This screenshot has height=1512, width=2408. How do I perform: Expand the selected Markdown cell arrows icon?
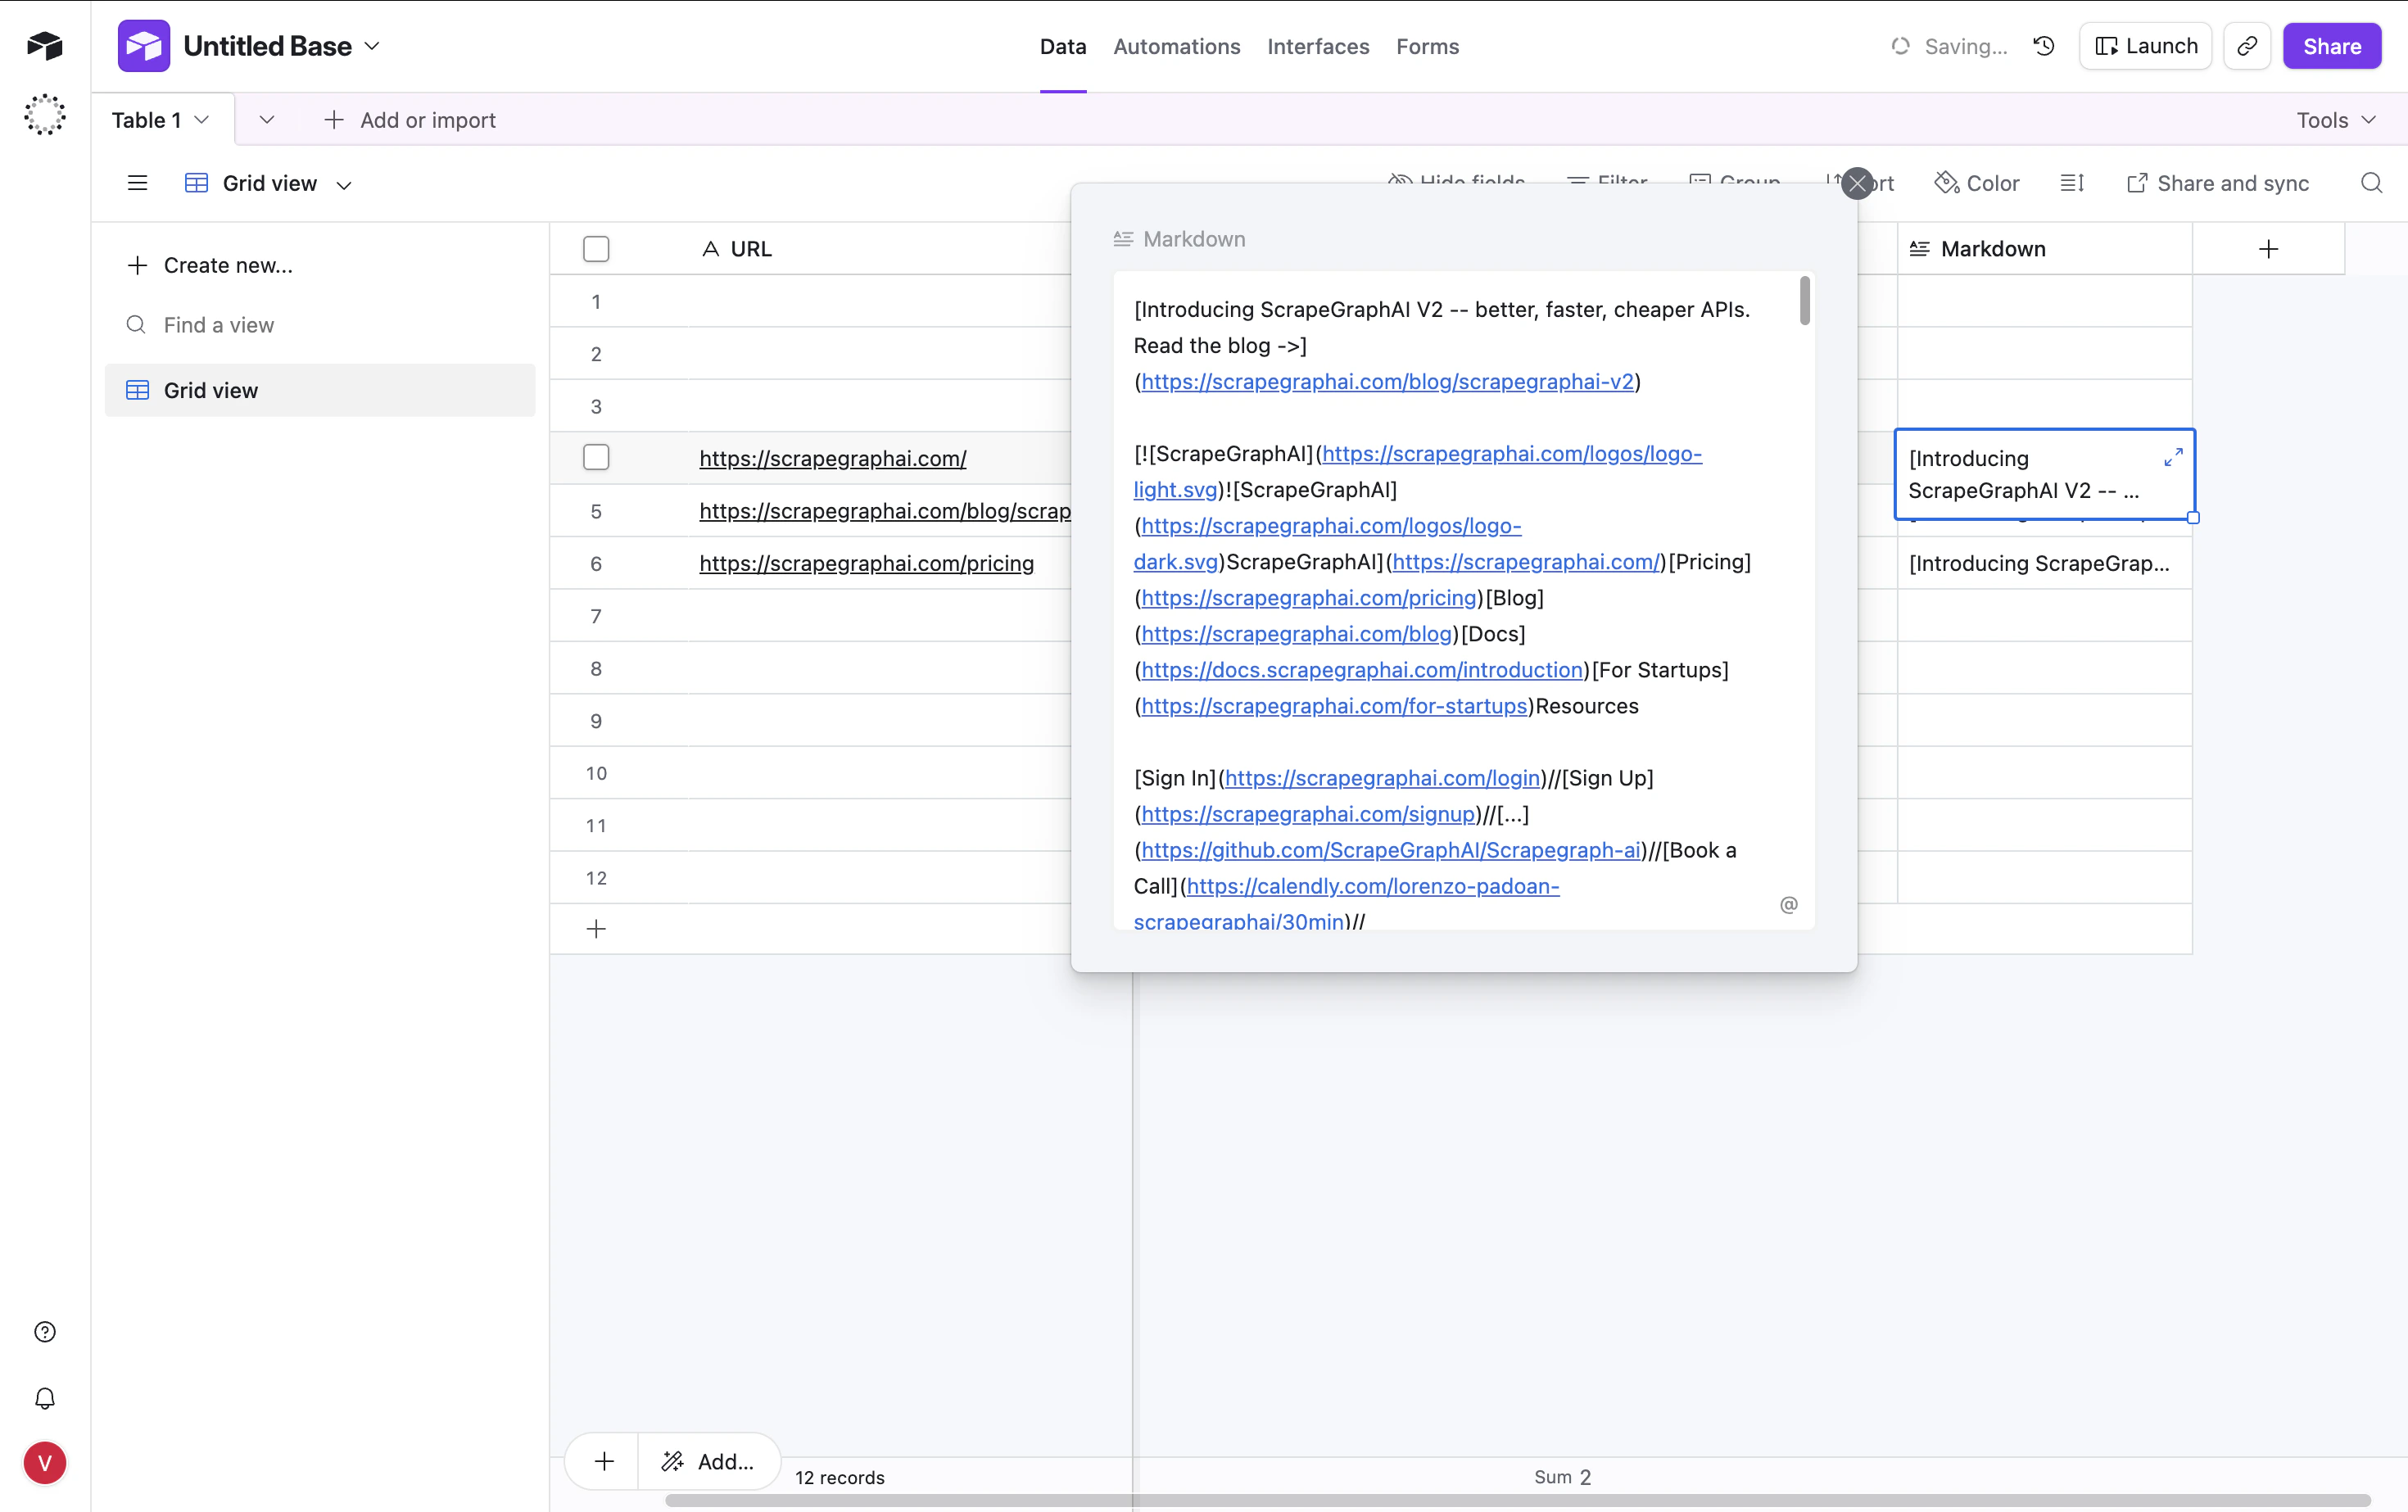click(2173, 457)
